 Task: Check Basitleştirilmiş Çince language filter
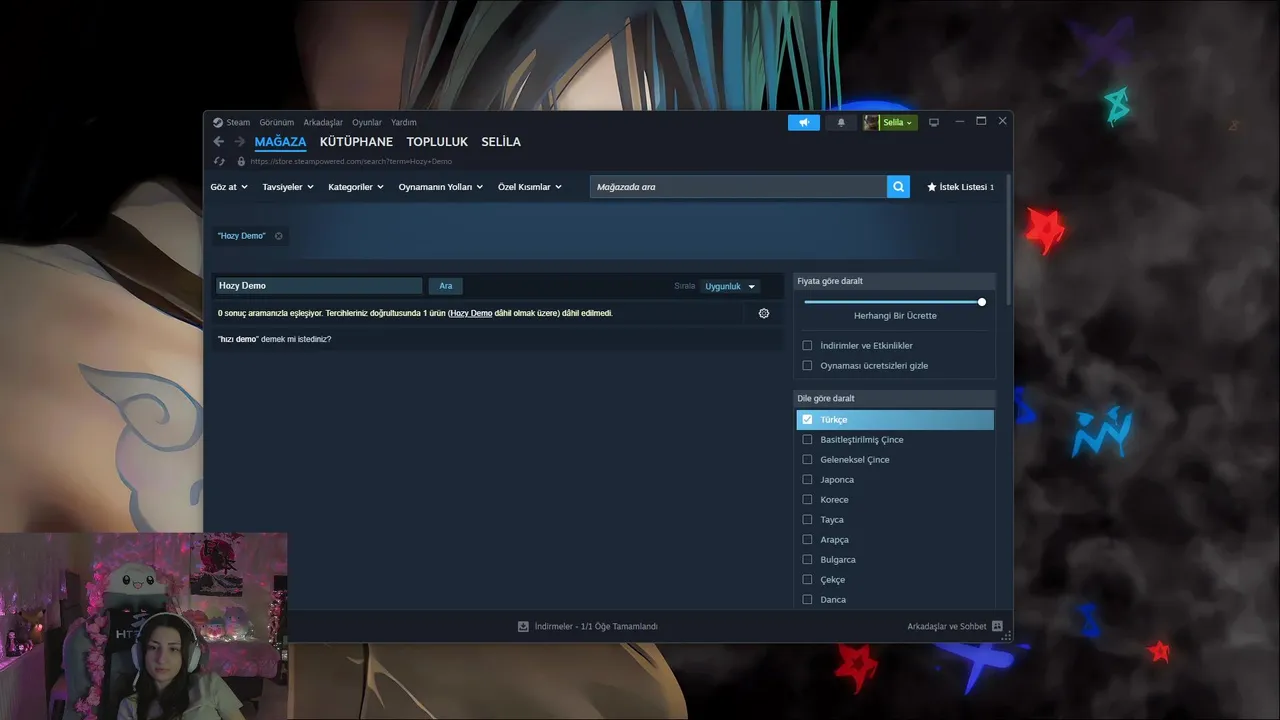click(x=807, y=440)
